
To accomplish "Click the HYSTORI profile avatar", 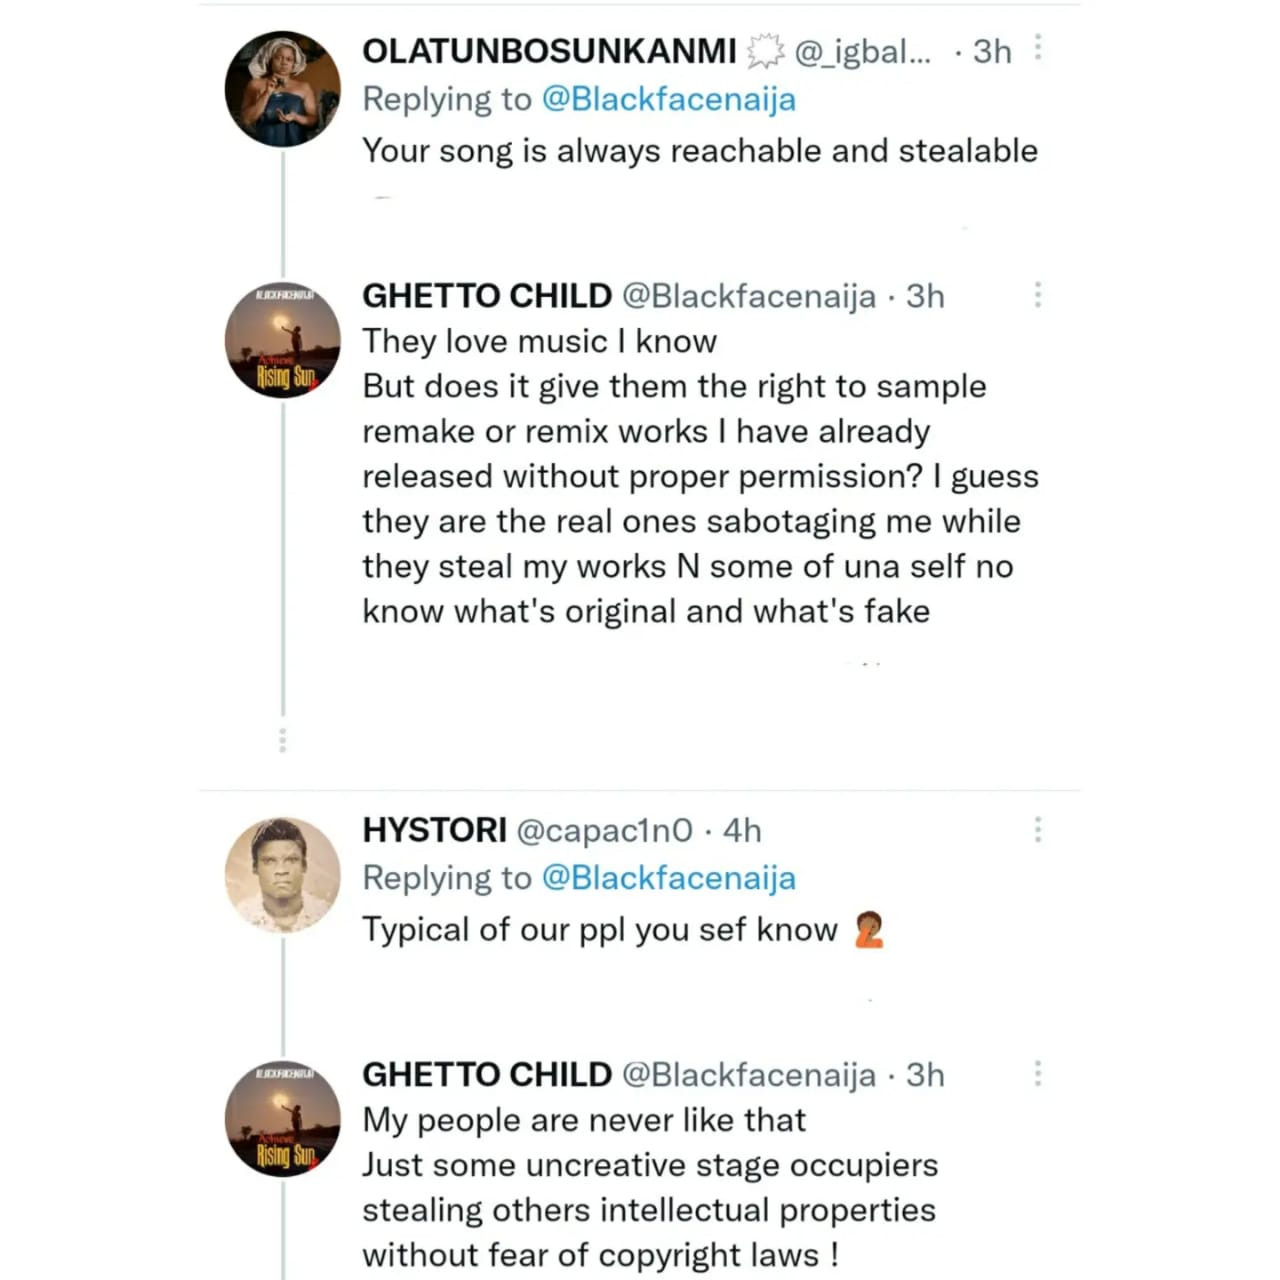I will pos(282,876).
